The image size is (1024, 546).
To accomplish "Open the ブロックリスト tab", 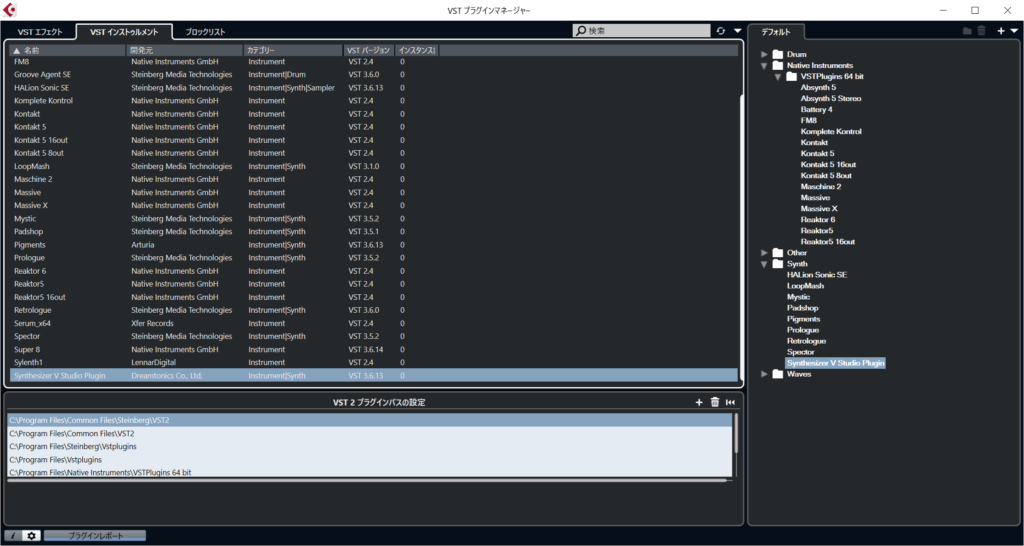I will pyautogui.click(x=206, y=31).
